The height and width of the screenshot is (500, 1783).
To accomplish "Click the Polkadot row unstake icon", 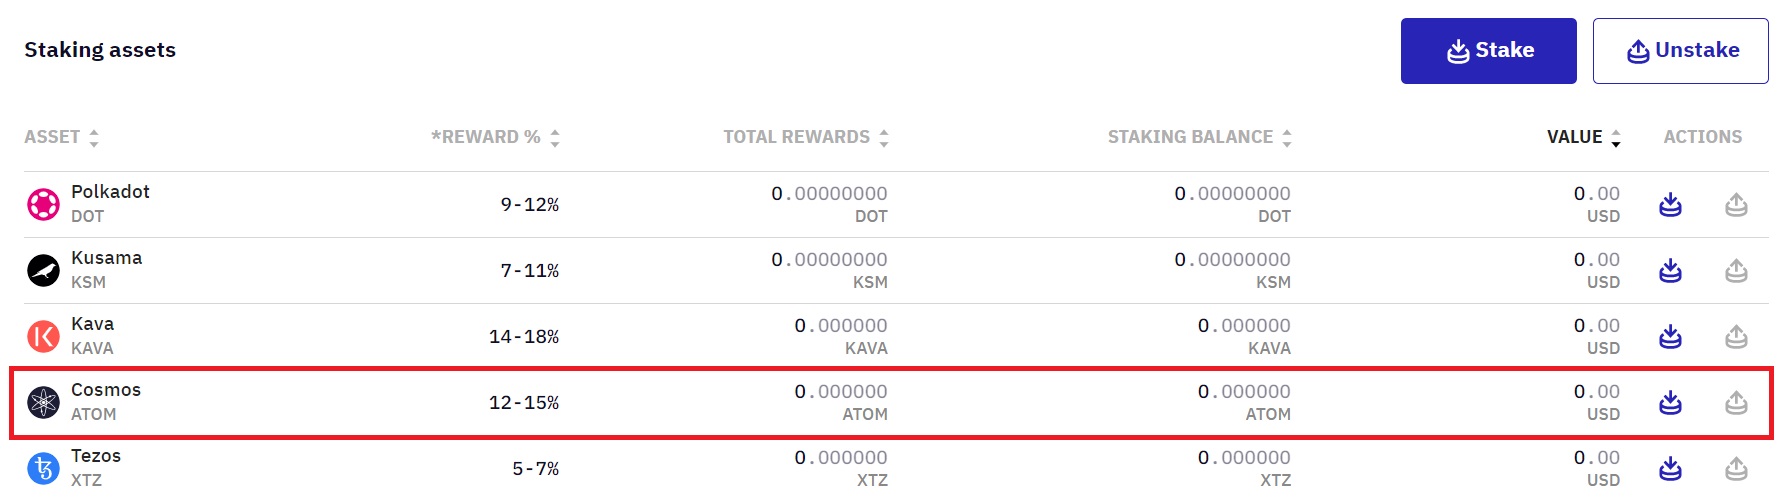I will (x=1736, y=205).
